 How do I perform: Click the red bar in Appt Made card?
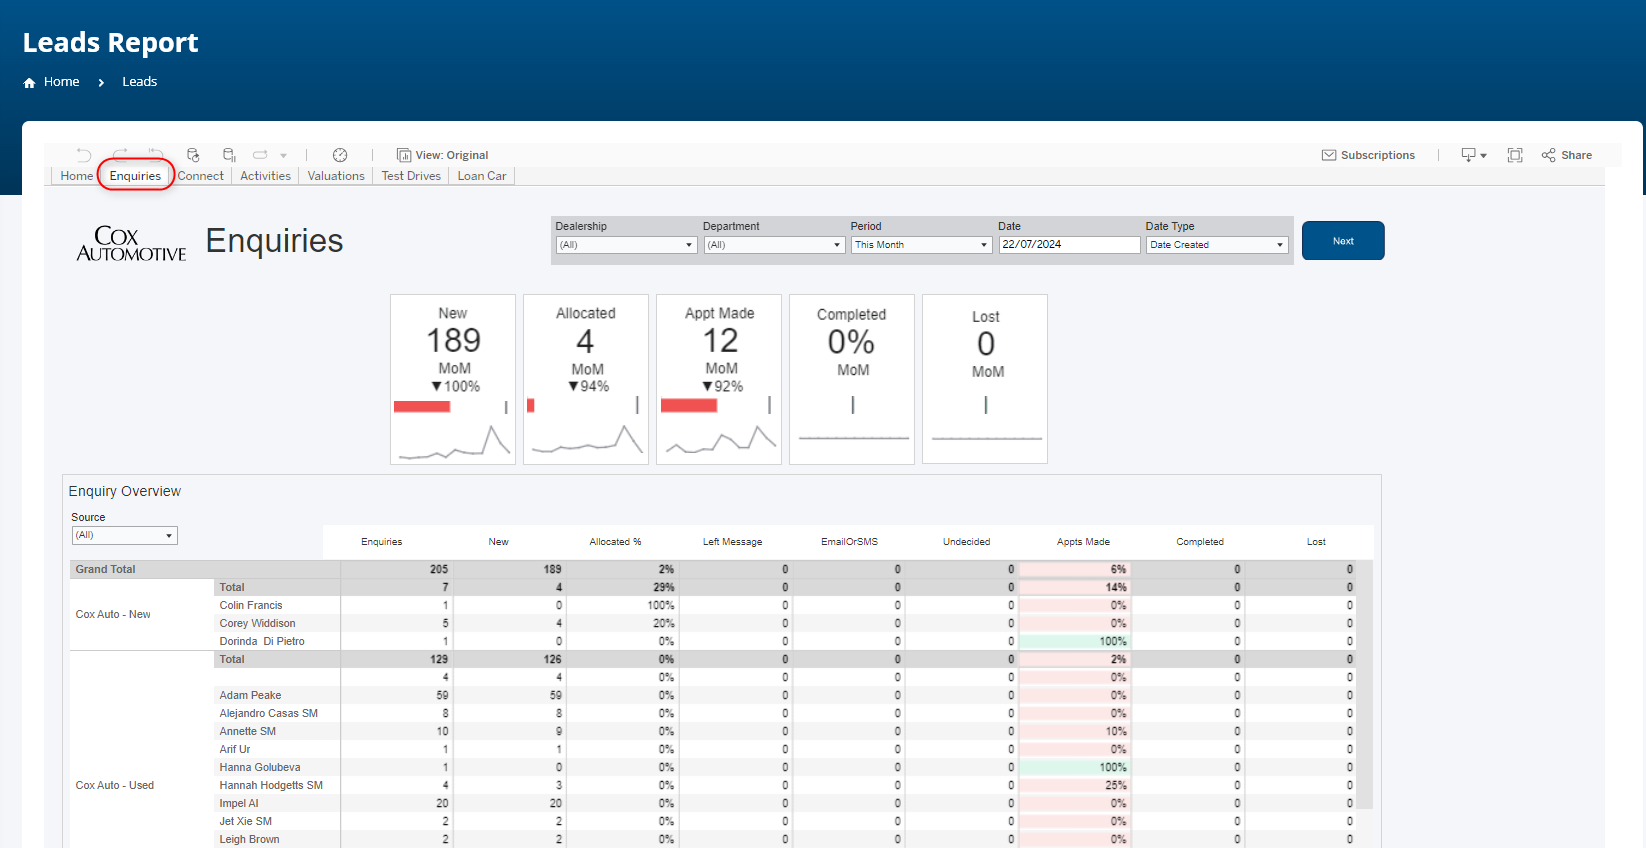(x=689, y=405)
